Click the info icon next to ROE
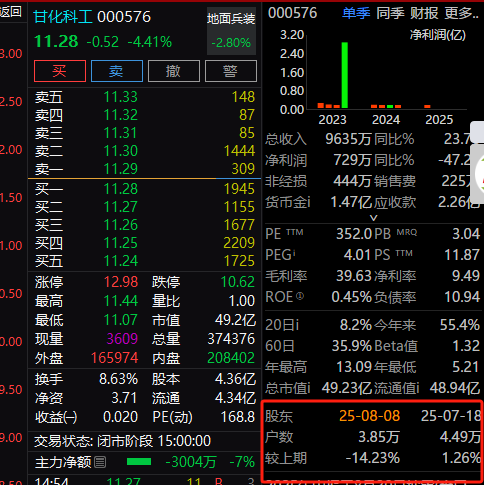The height and width of the screenshot is (485, 484). pos(300,296)
